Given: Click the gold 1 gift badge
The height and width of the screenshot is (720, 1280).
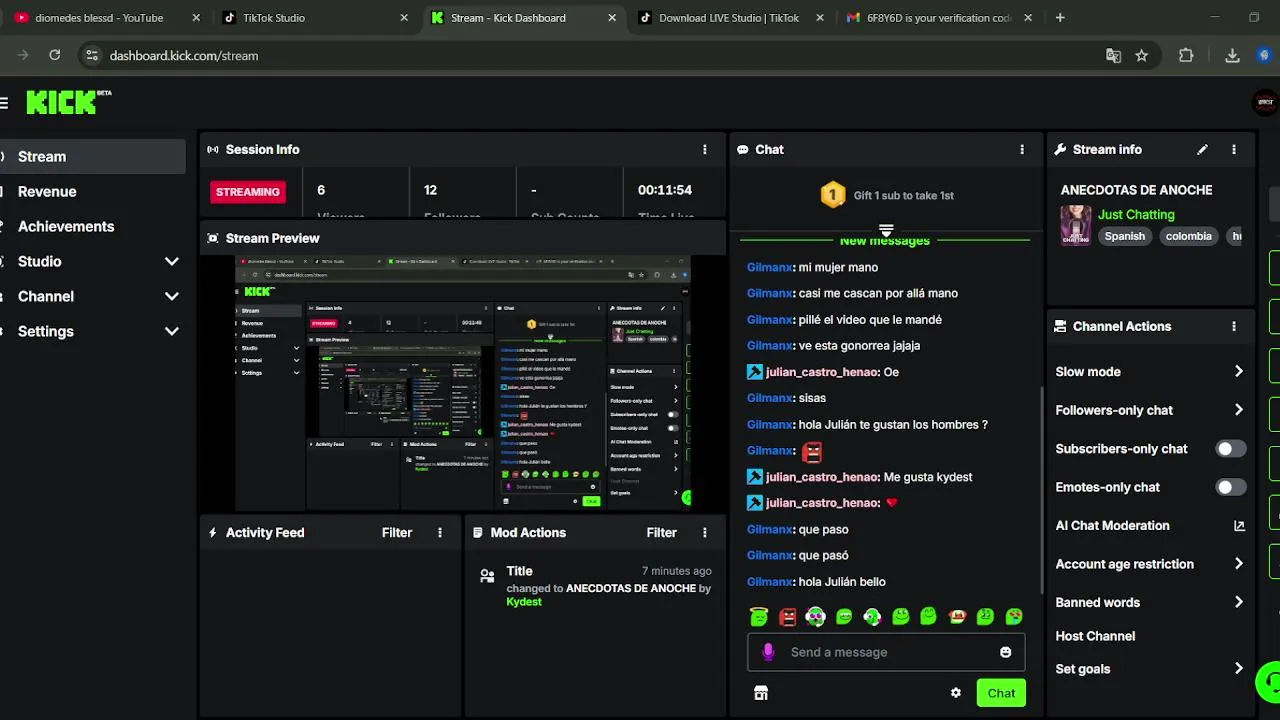Looking at the screenshot, I should tap(833, 195).
